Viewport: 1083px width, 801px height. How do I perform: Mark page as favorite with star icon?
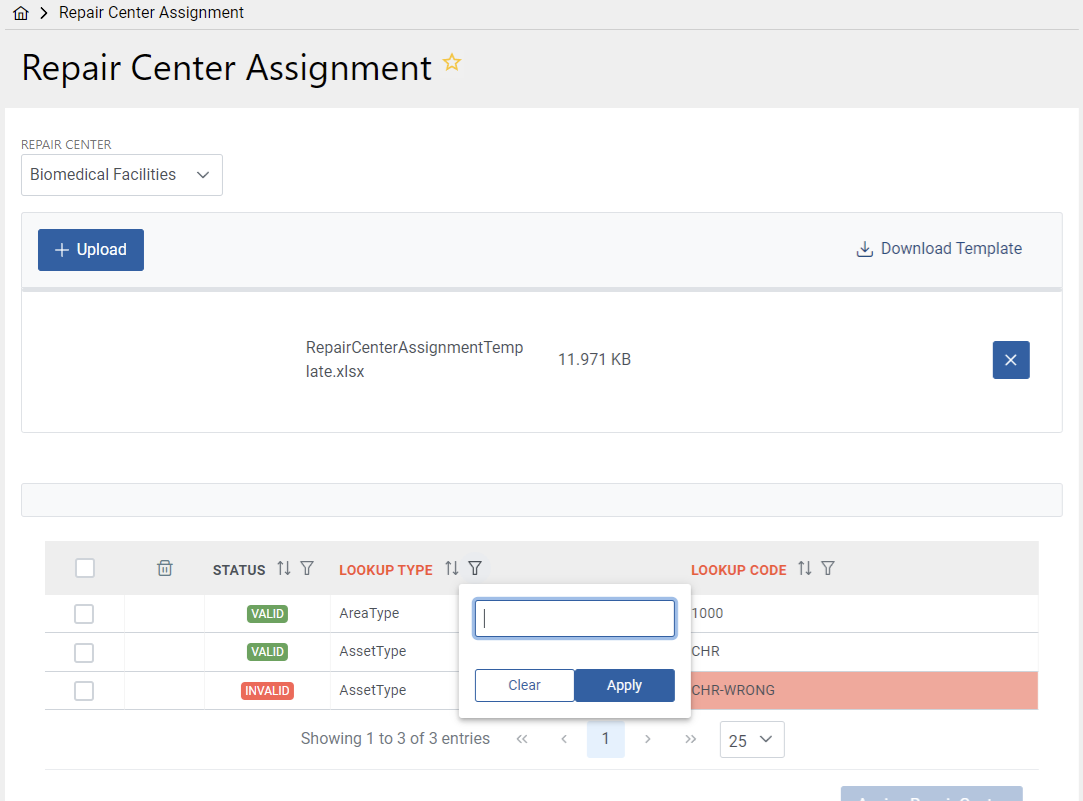452,63
